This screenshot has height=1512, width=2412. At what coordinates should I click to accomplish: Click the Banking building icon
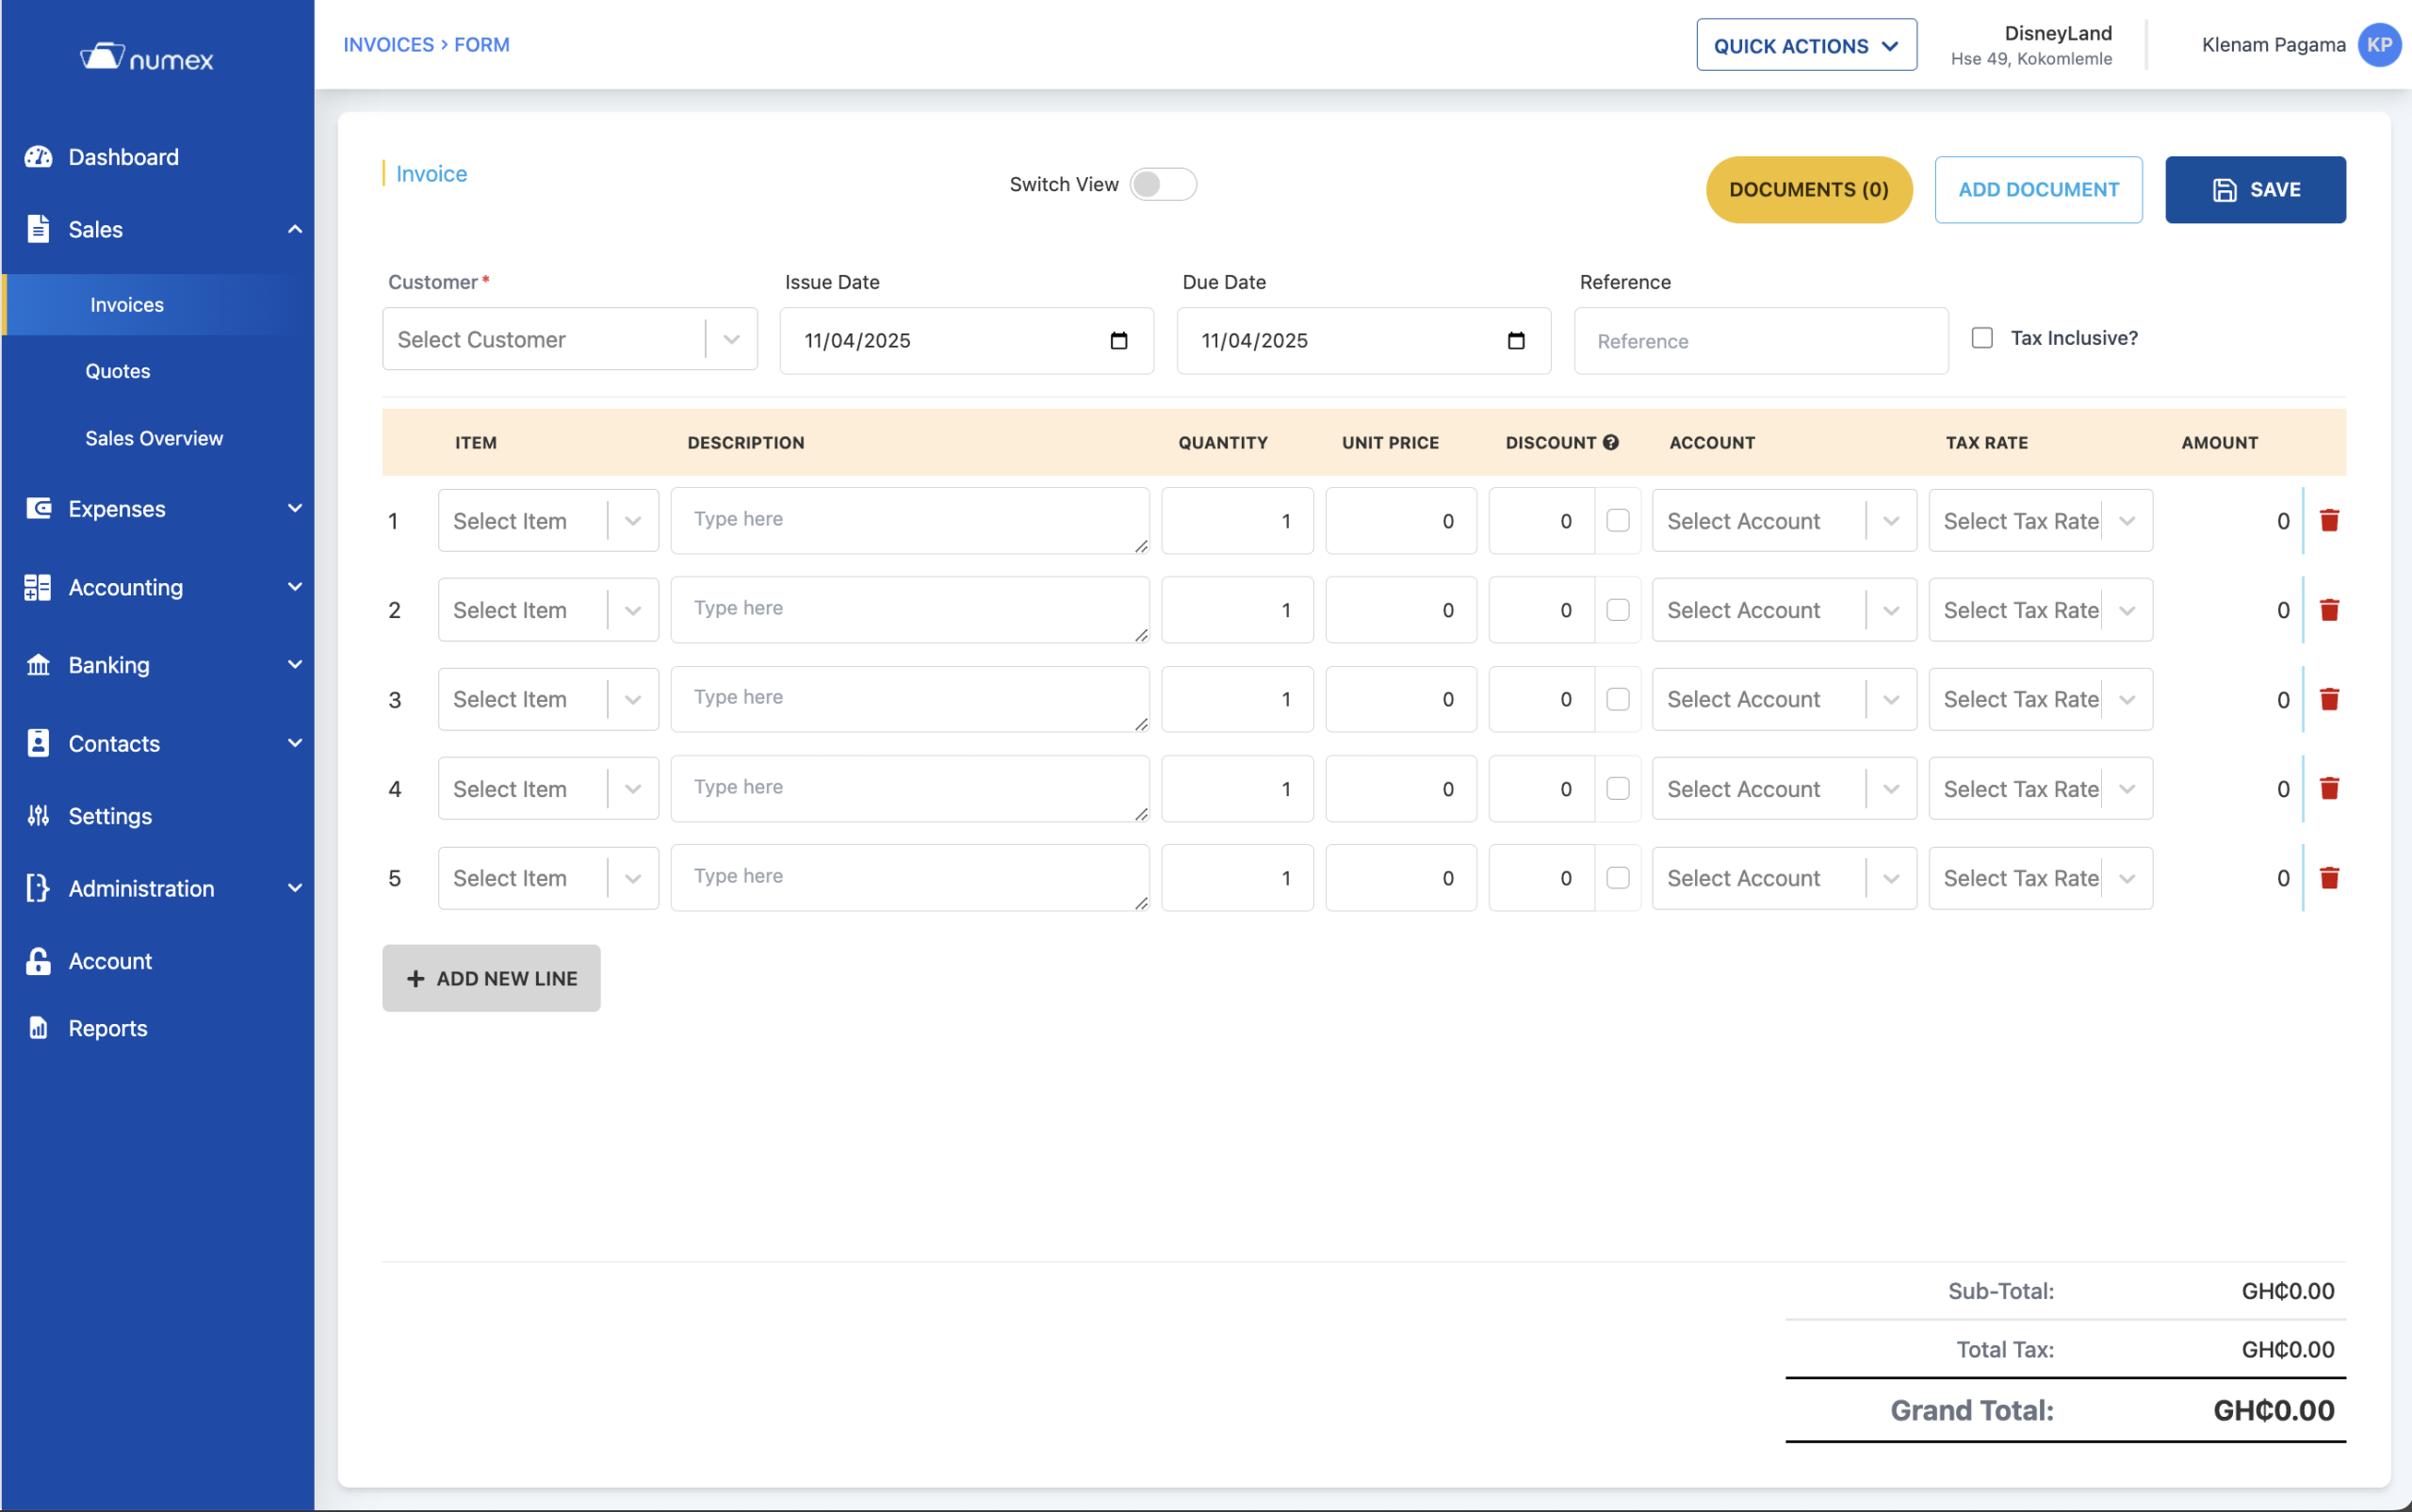pos(38,665)
